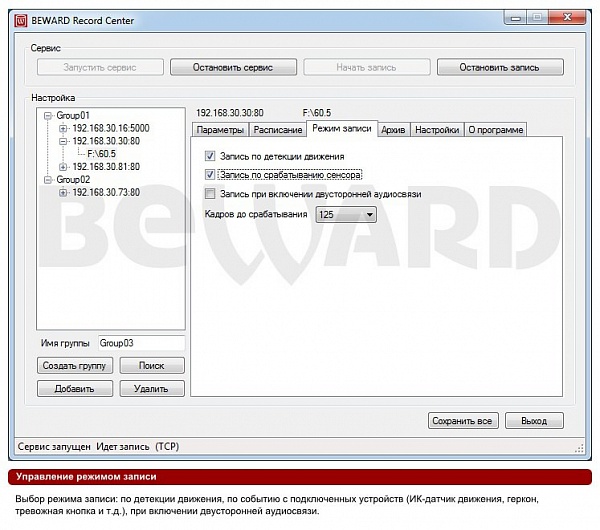Collapse the Group01 tree node

point(48,116)
